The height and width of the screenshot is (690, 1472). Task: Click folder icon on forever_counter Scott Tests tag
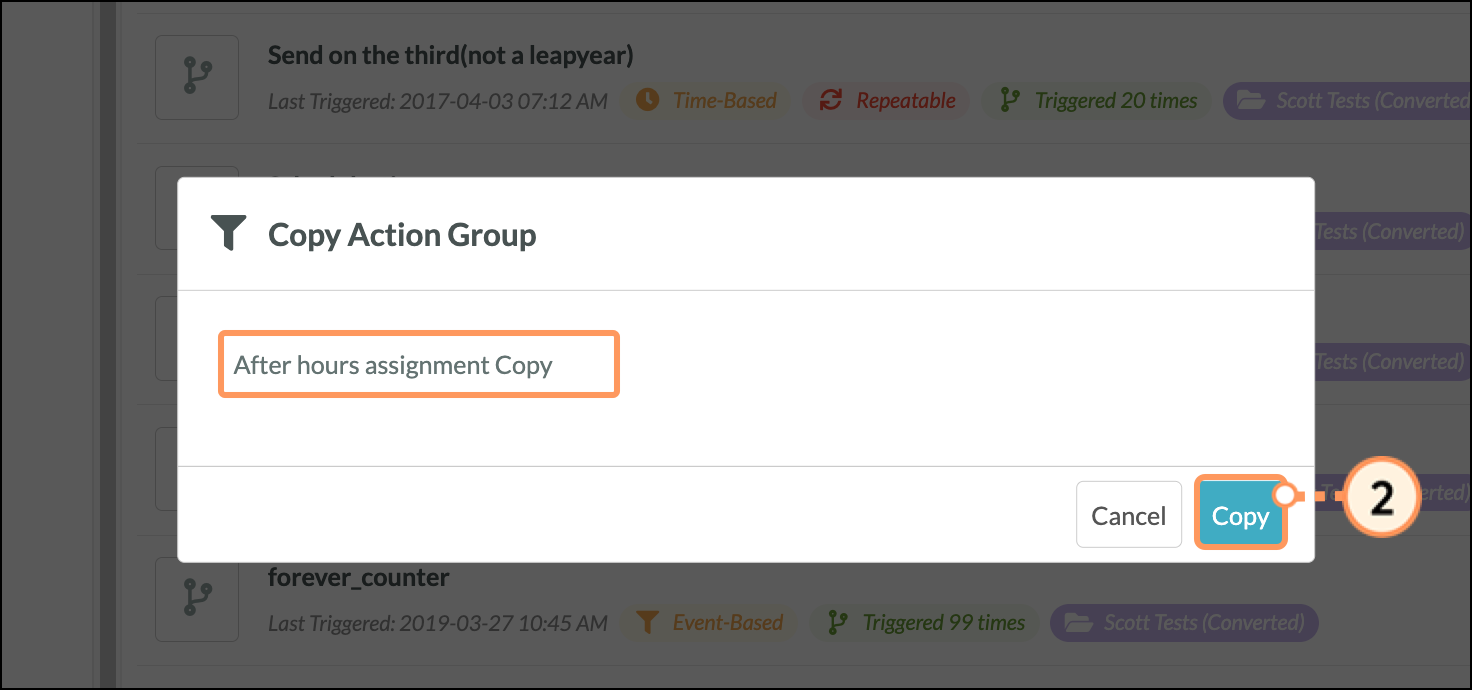click(x=1077, y=622)
